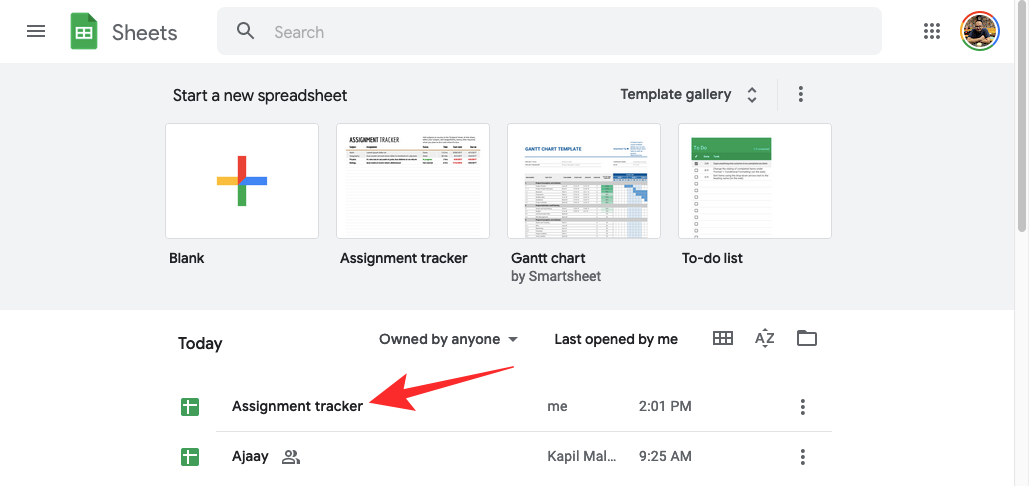
Task: Pick the To-do list template
Action: tap(755, 181)
